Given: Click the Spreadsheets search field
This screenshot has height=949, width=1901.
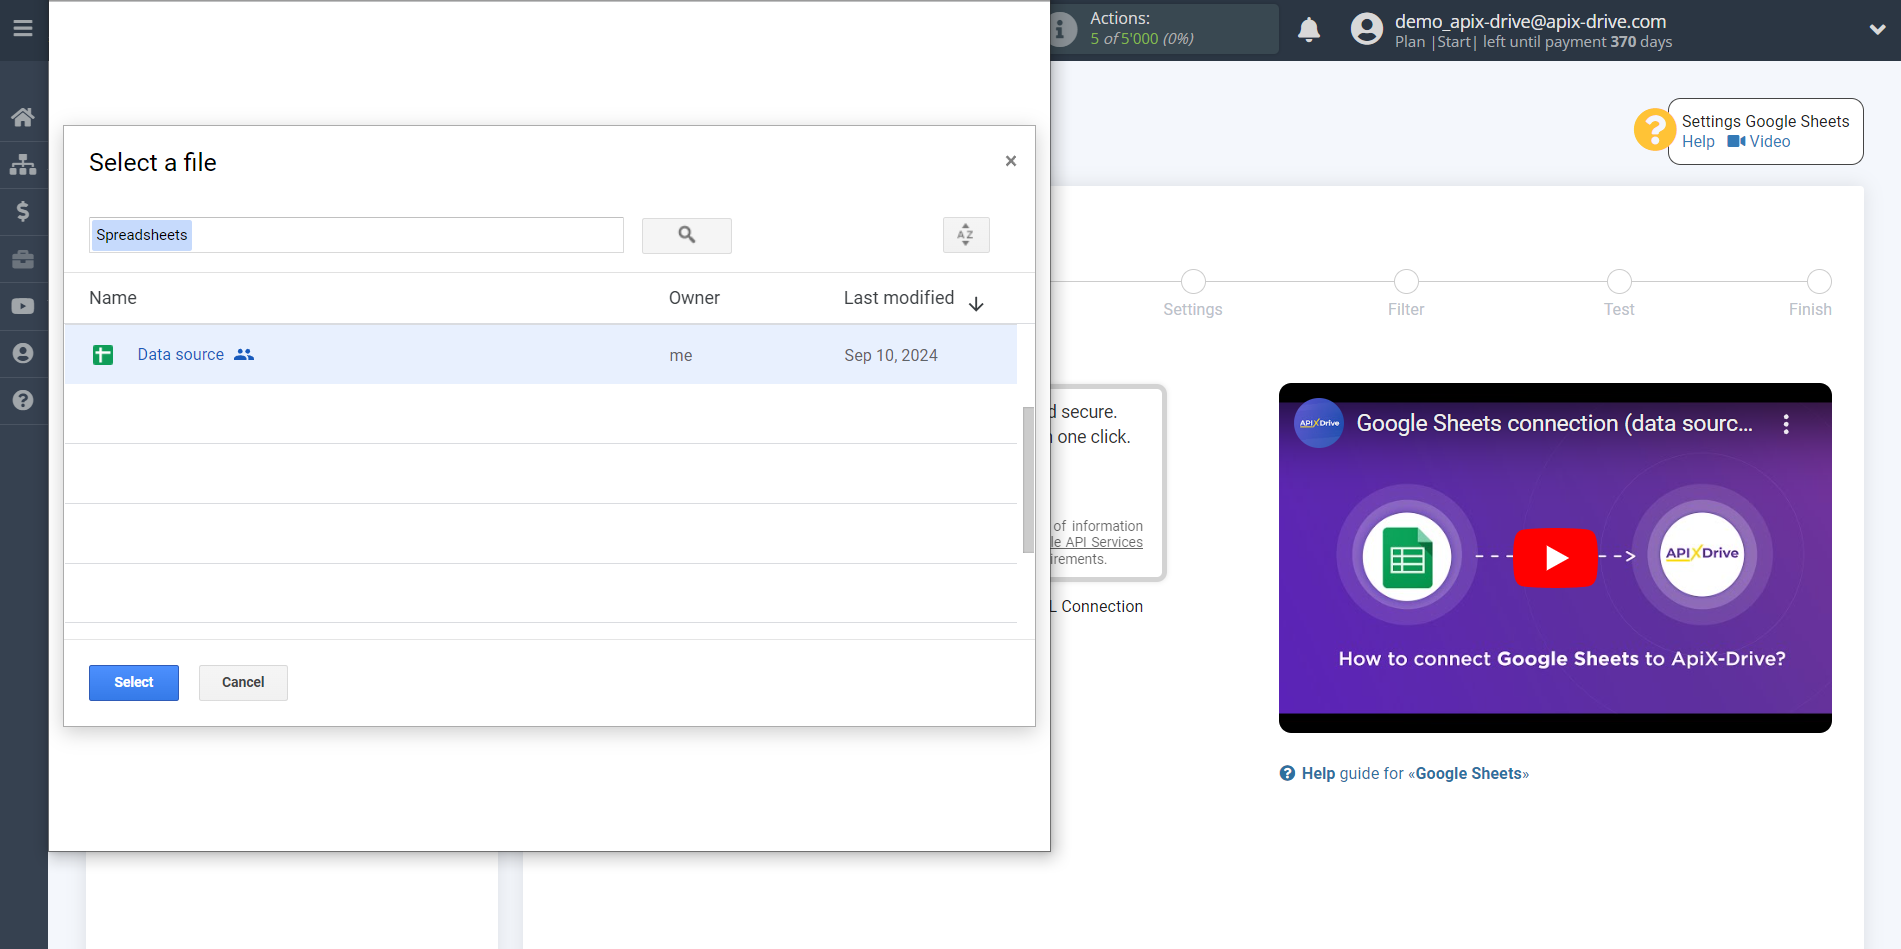Looking at the screenshot, I should [356, 235].
